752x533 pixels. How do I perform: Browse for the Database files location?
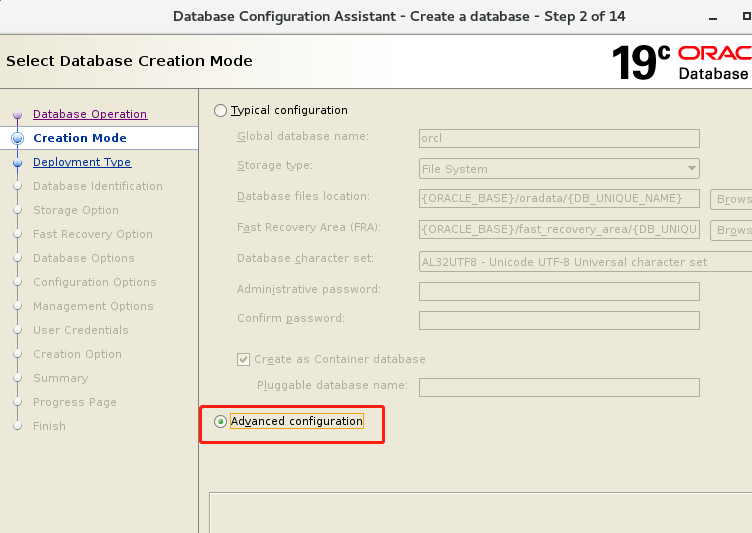(731, 199)
